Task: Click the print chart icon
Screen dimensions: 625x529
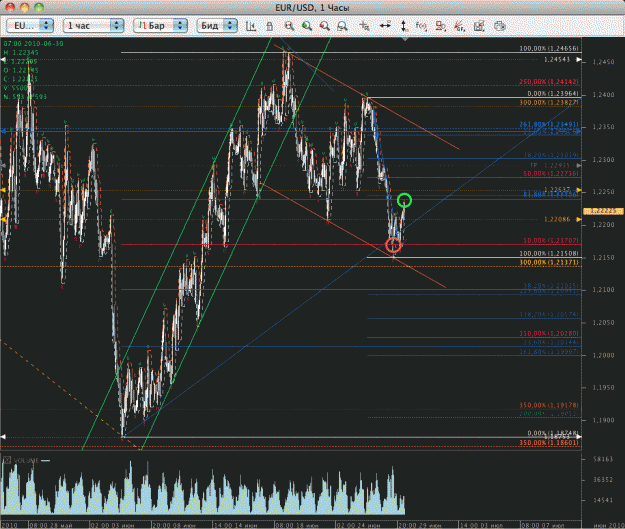Action: tap(499, 26)
